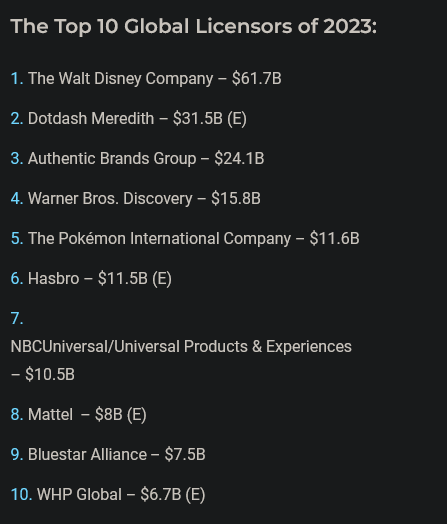Click the $31.5B (E) value
The height and width of the screenshot is (524, 447).
210,119
